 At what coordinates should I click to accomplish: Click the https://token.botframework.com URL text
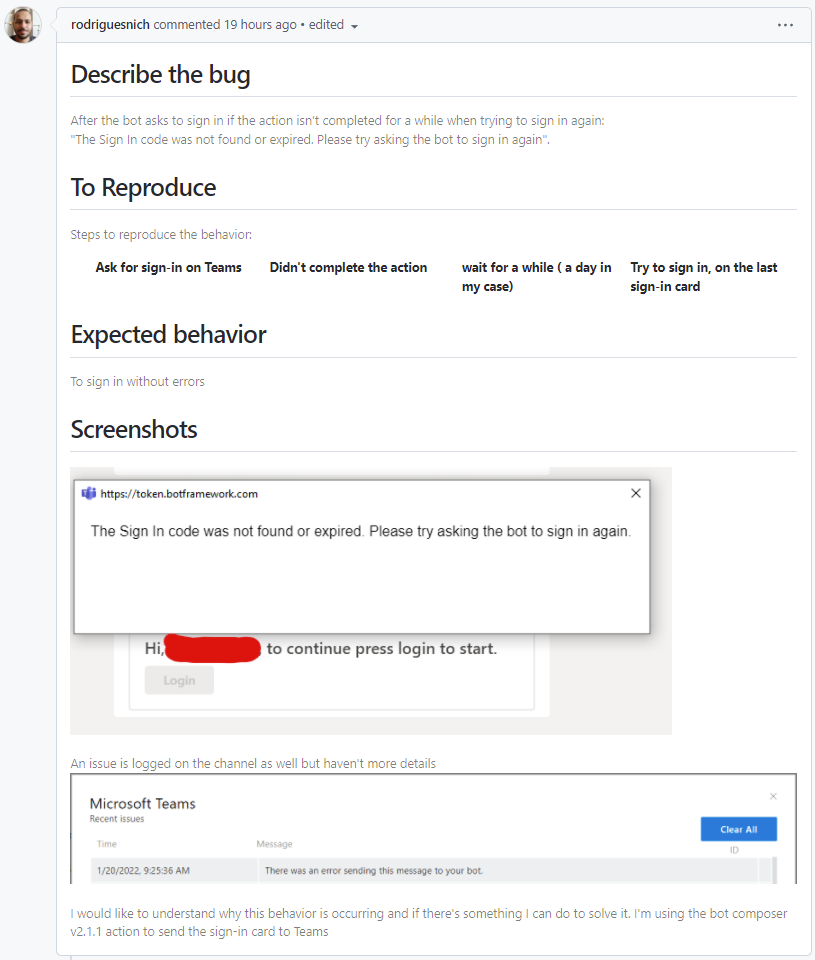click(179, 494)
